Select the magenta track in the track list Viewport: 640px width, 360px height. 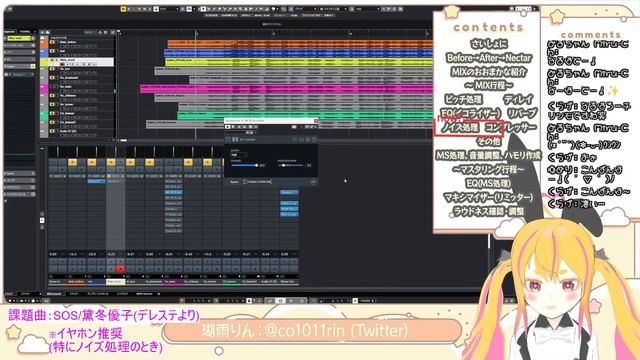(x=77, y=89)
